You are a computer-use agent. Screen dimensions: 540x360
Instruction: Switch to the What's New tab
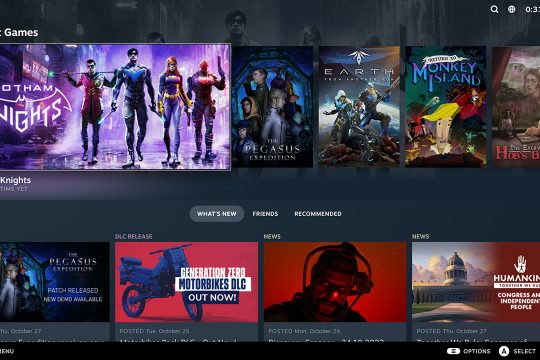coord(217,214)
